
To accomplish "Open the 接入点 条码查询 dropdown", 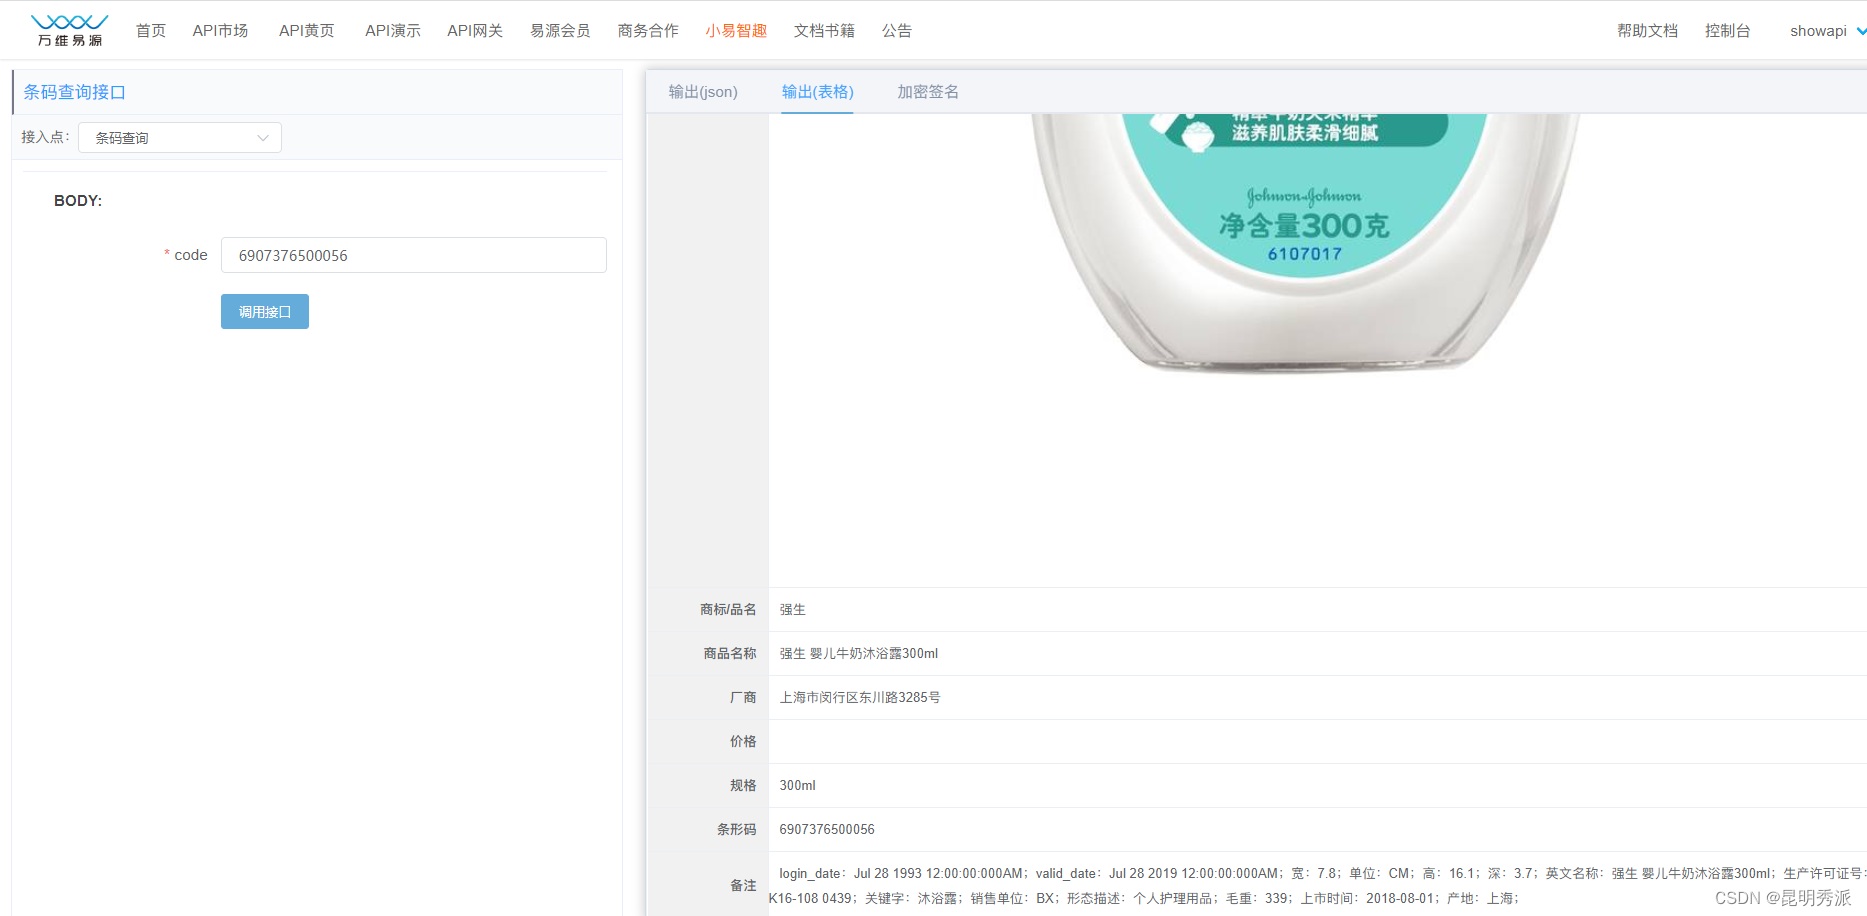I will [x=180, y=138].
